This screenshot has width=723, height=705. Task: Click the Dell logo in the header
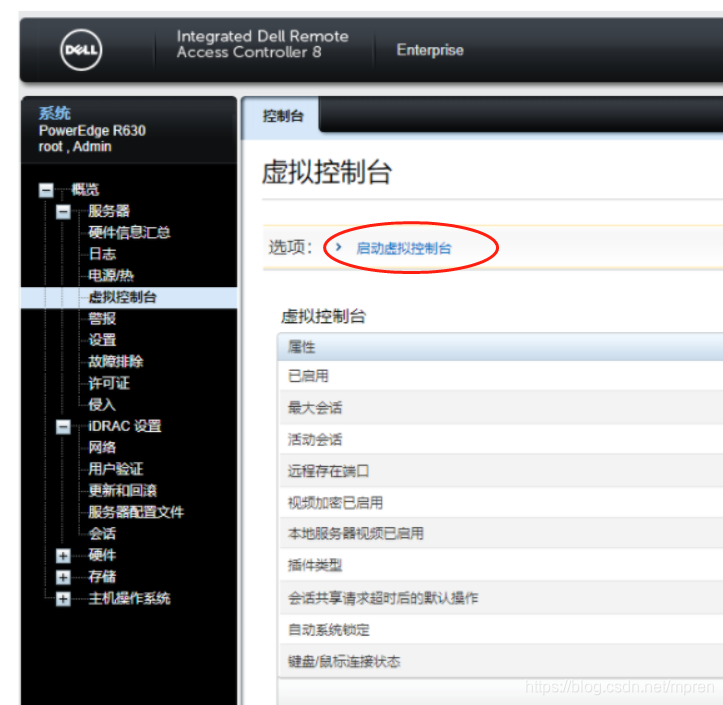(81, 50)
